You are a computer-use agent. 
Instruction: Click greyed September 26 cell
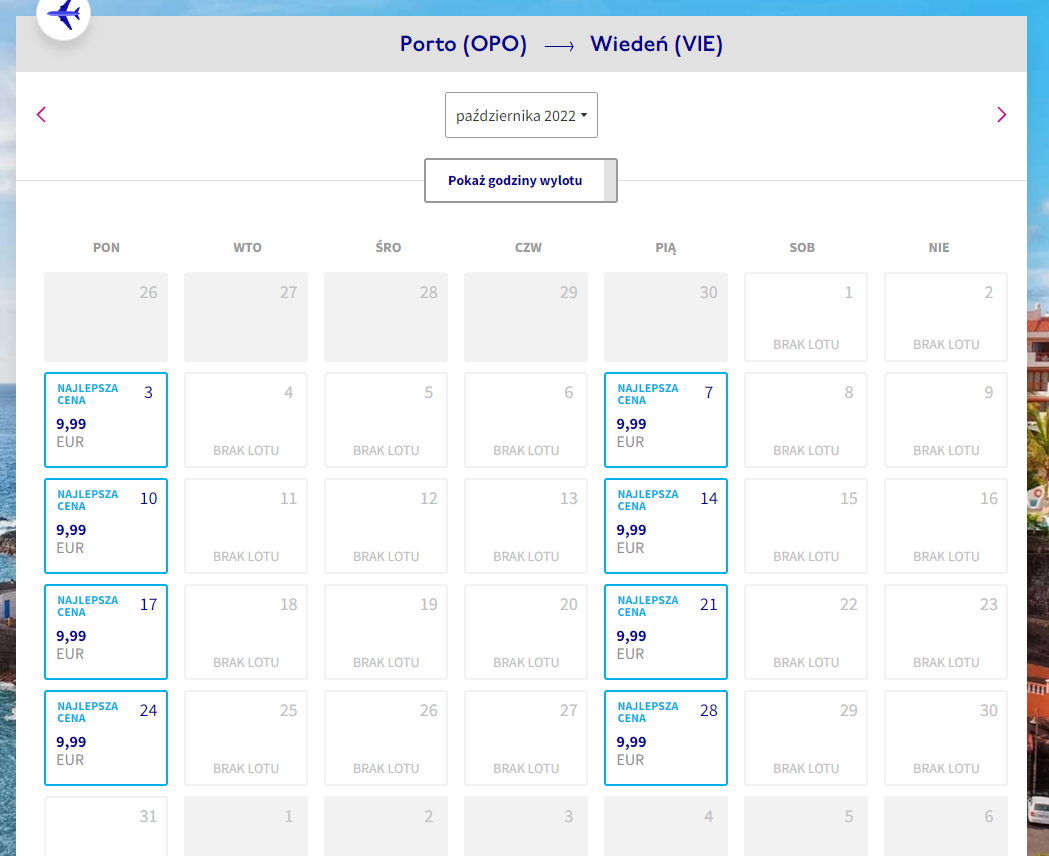coord(106,317)
